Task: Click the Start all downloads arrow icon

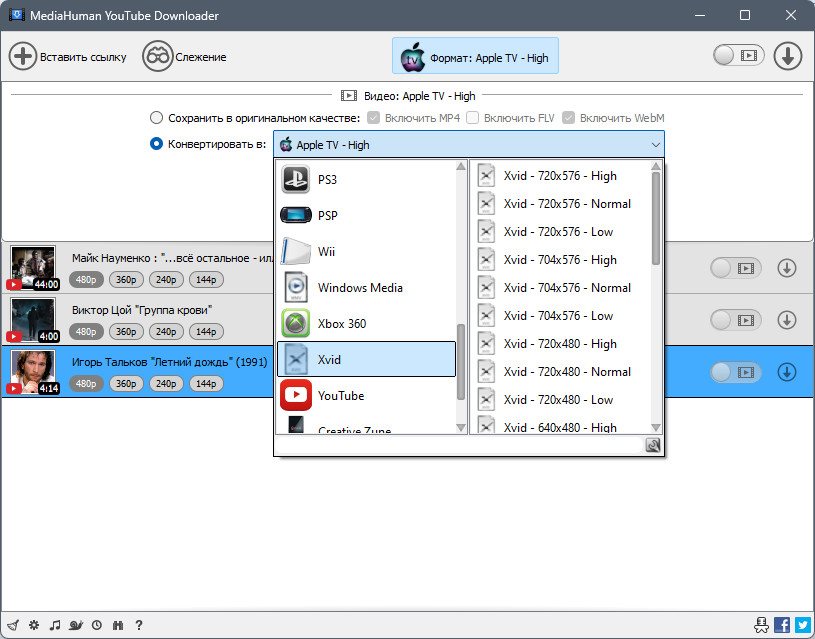Action: pos(787,56)
